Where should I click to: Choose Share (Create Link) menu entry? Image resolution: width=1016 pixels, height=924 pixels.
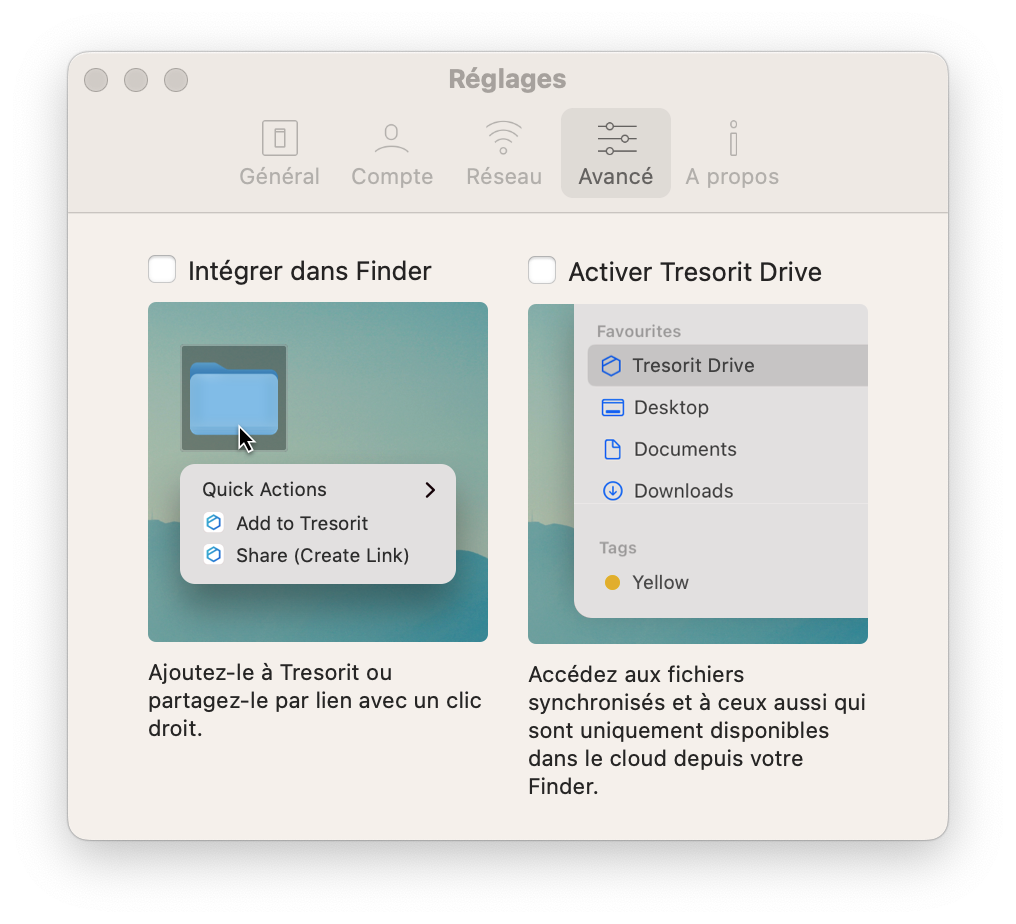pos(322,555)
